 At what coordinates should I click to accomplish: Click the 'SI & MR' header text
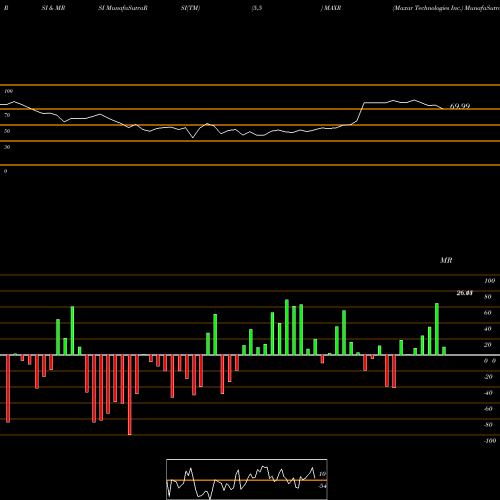pyautogui.click(x=53, y=8)
